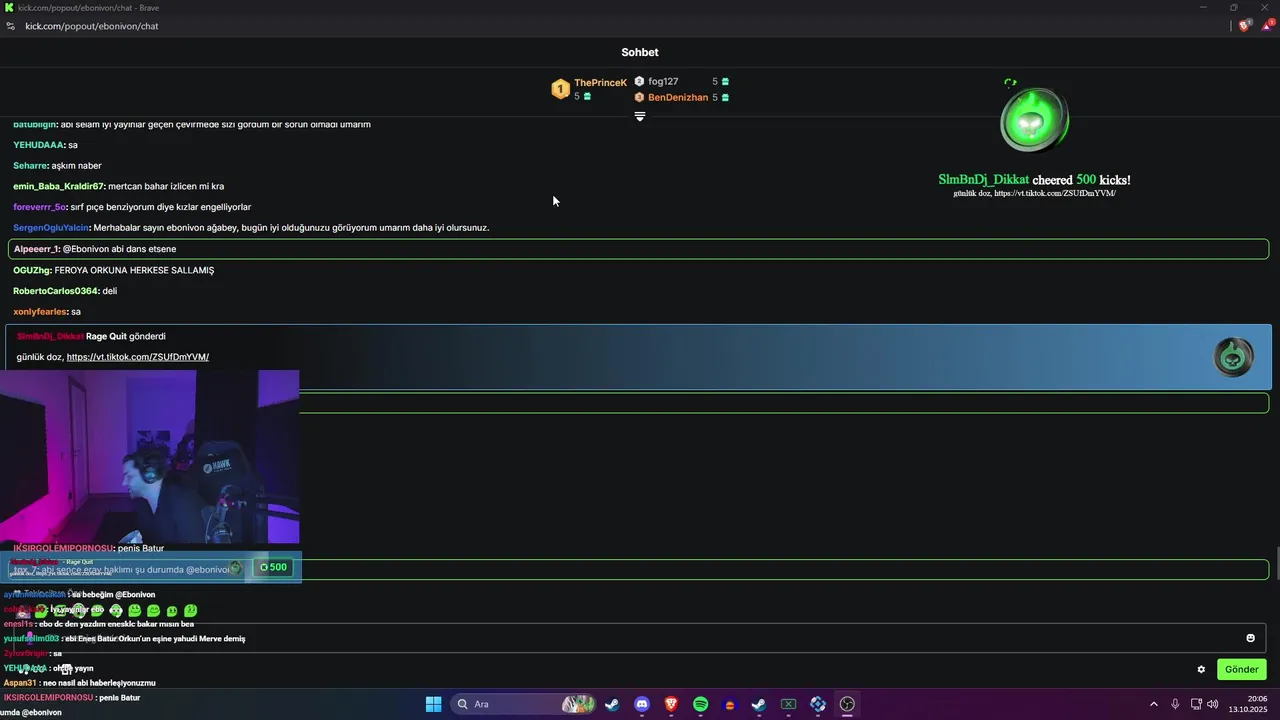Screen dimensions: 1280x720
Task: Click the 500 kicks badge on the overlay
Action: [x=272, y=567]
